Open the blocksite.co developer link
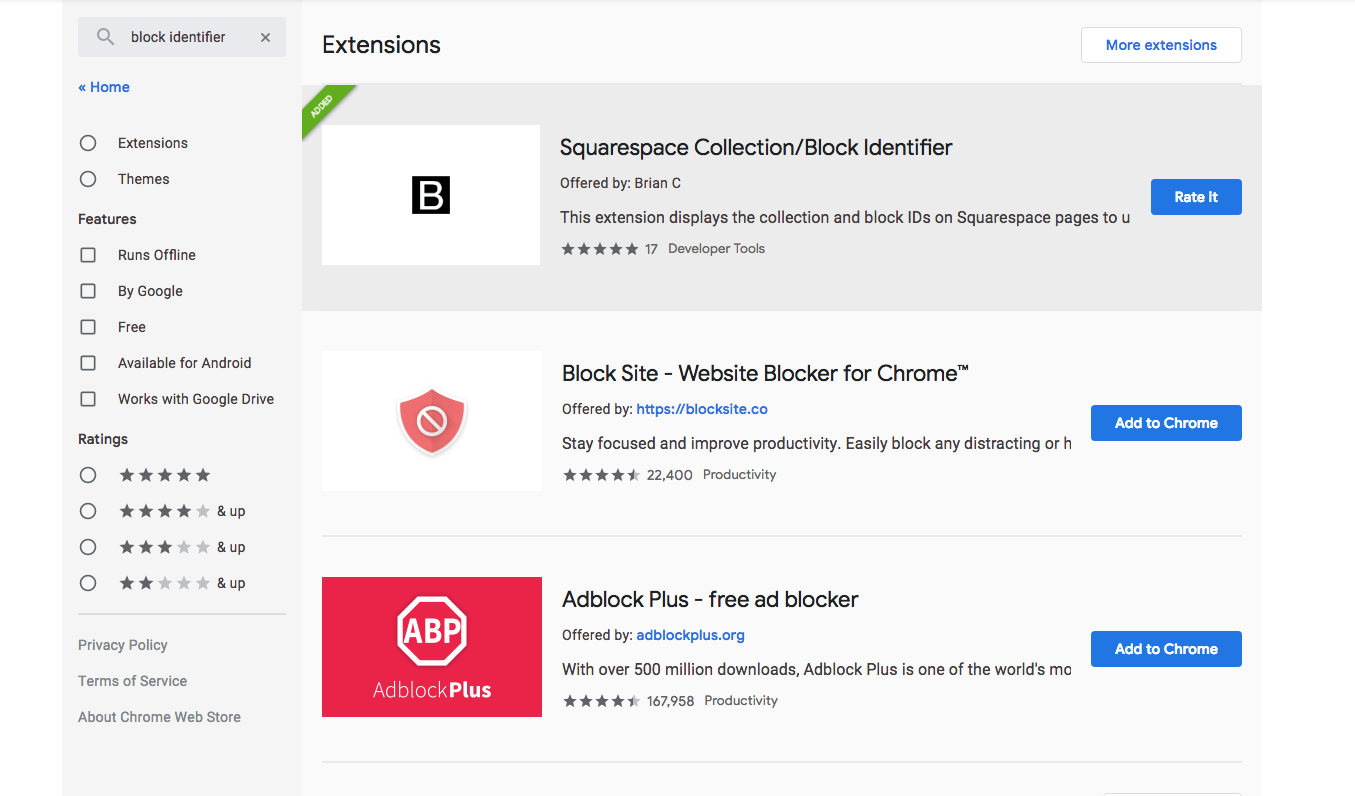This screenshot has height=796, width=1355. click(702, 408)
